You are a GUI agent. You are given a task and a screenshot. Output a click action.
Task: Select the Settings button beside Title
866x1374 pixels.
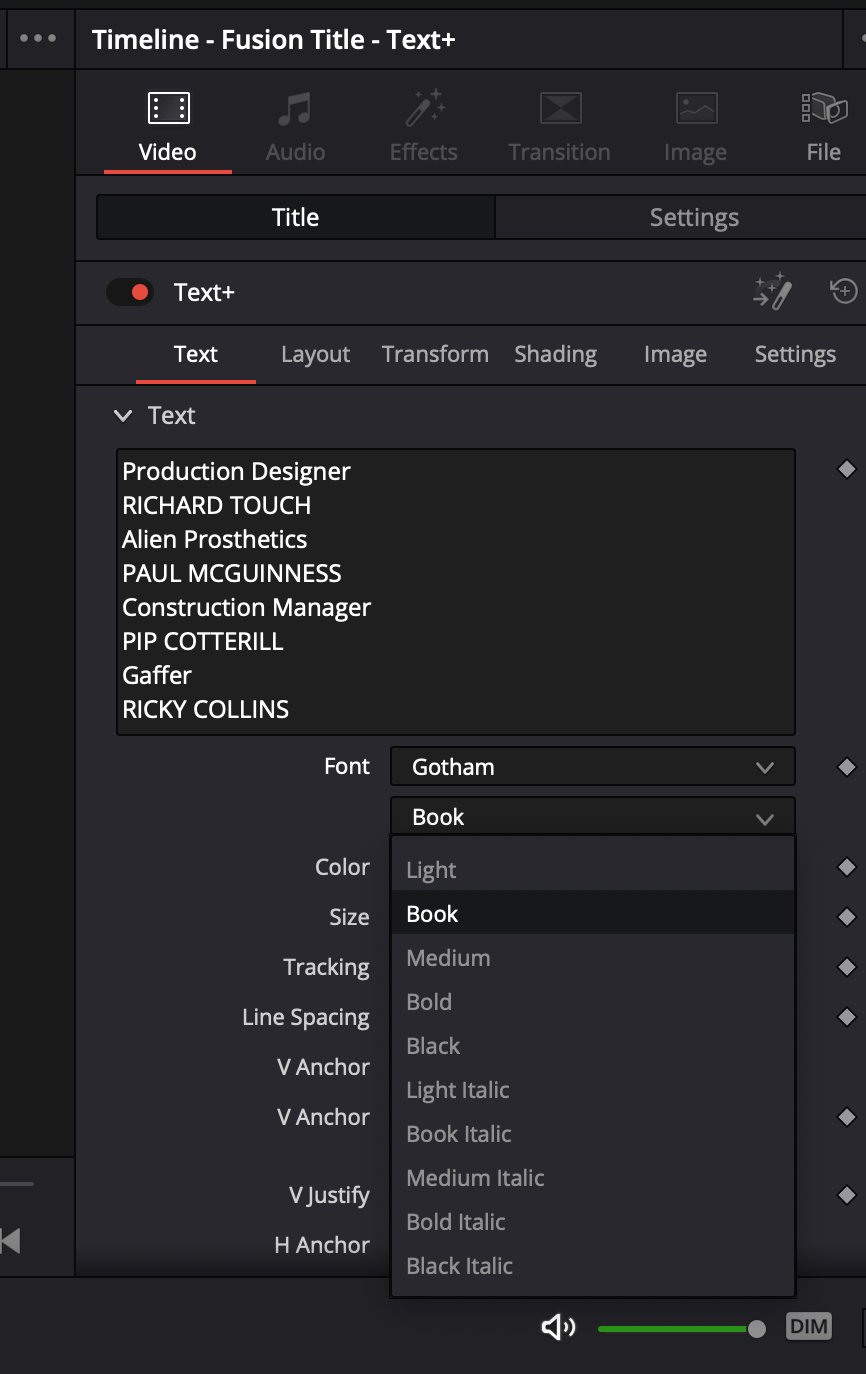pyautogui.click(x=694, y=217)
